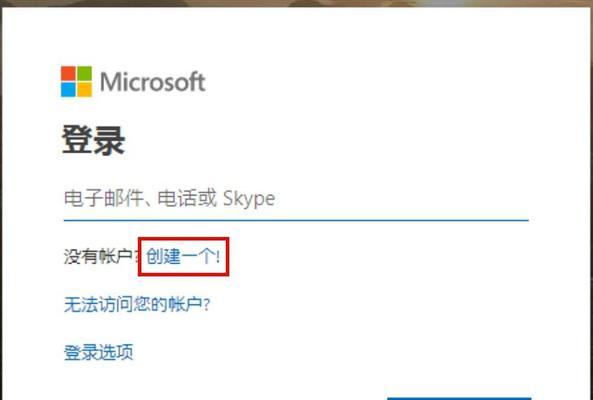
Task: Click the yellow square of the logo
Action: [x=85, y=90]
